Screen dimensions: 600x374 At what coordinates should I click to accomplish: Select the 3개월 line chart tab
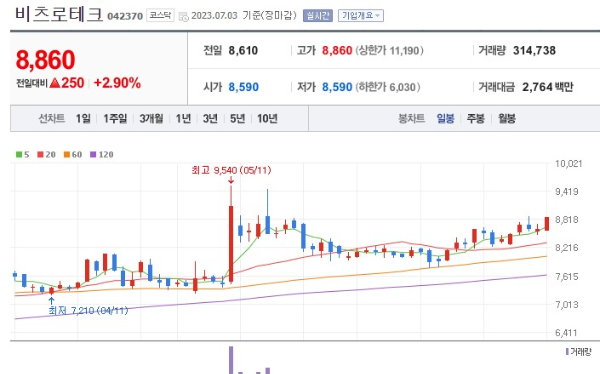tap(151, 119)
